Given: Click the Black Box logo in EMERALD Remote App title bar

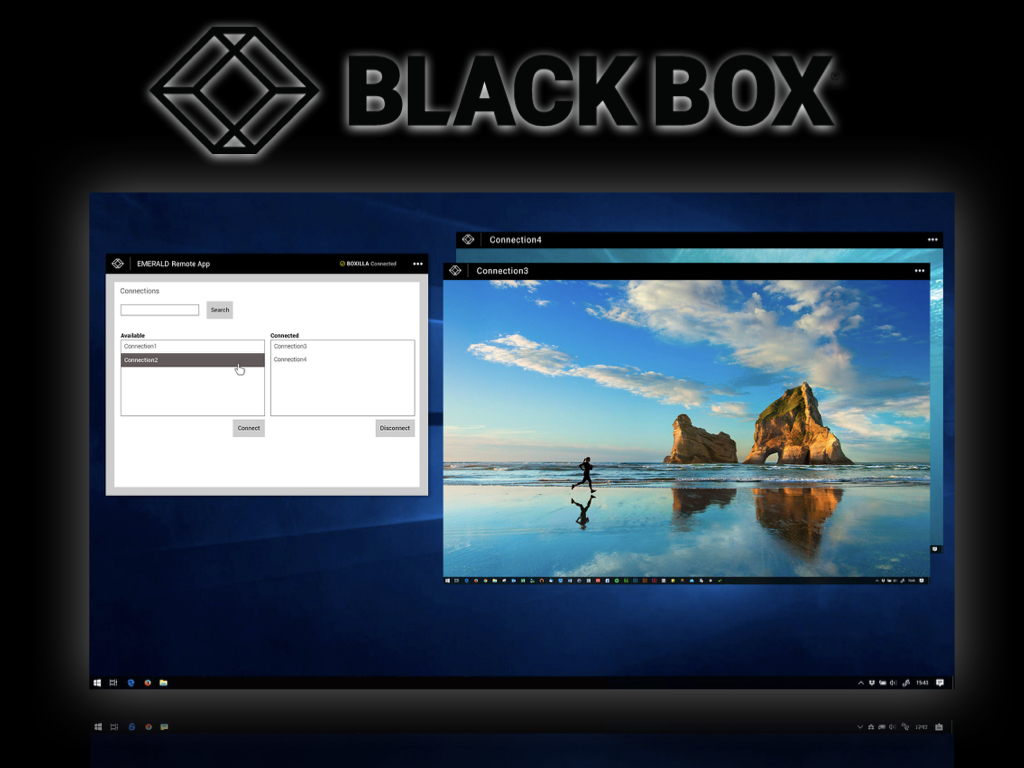Looking at the screenshot, I should [x=119, y=264].
